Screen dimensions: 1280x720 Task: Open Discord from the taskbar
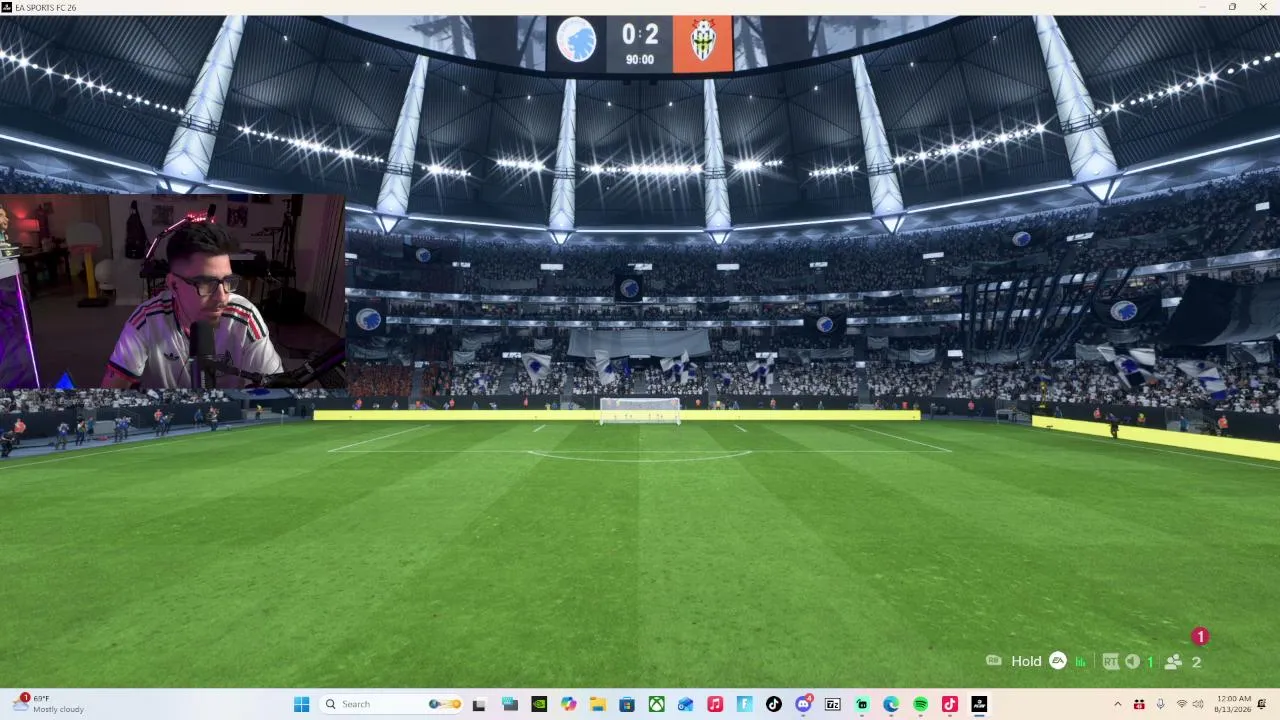click(x=803, y=704)
